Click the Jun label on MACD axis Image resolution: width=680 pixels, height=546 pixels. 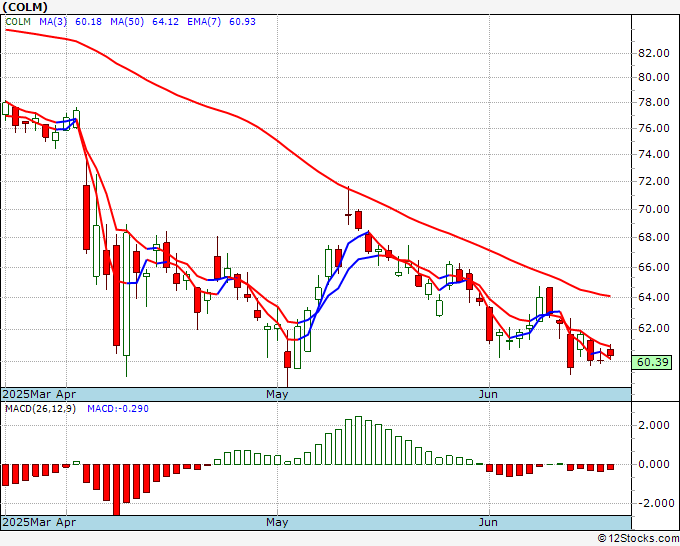(x=488, y=522)
